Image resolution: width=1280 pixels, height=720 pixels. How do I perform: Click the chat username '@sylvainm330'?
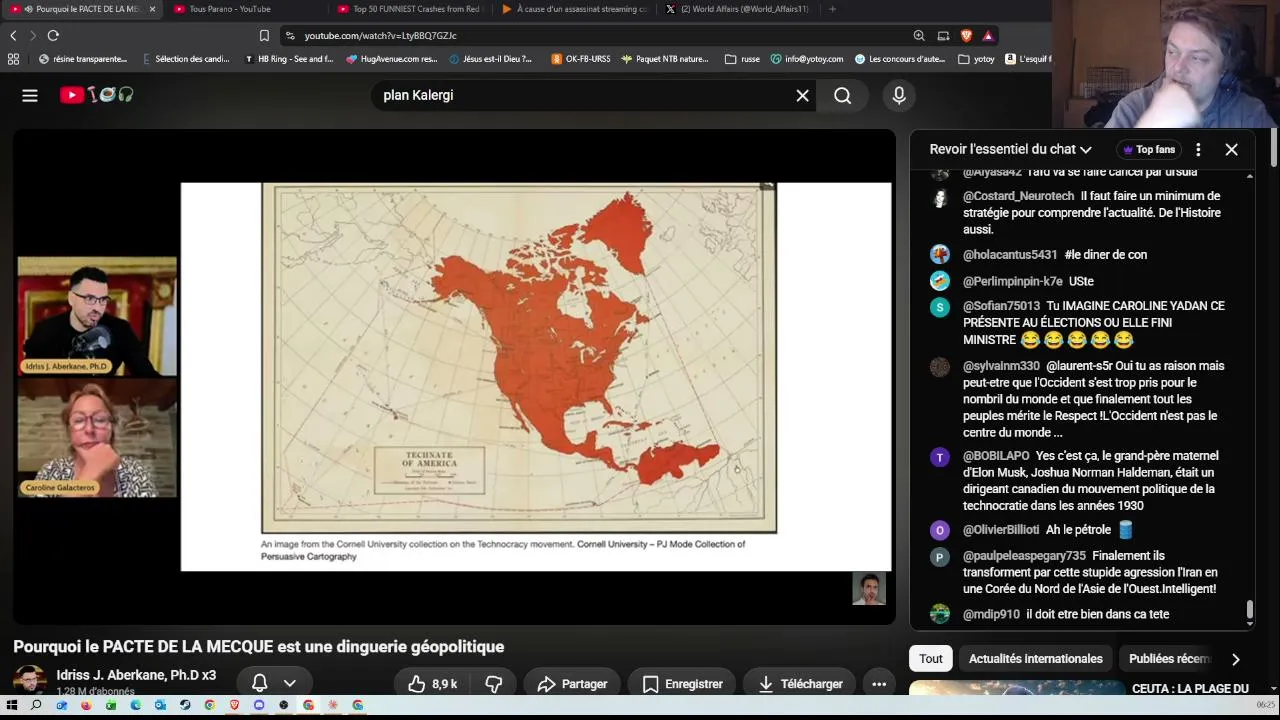pyautogui.click(x=1001, y=366)
